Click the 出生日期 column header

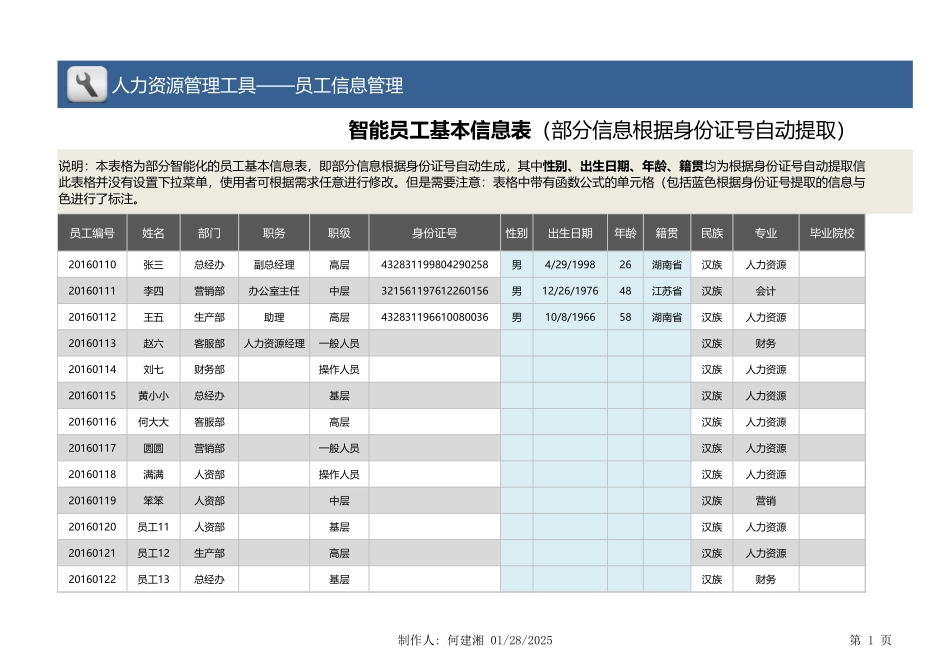coord(566,233)
